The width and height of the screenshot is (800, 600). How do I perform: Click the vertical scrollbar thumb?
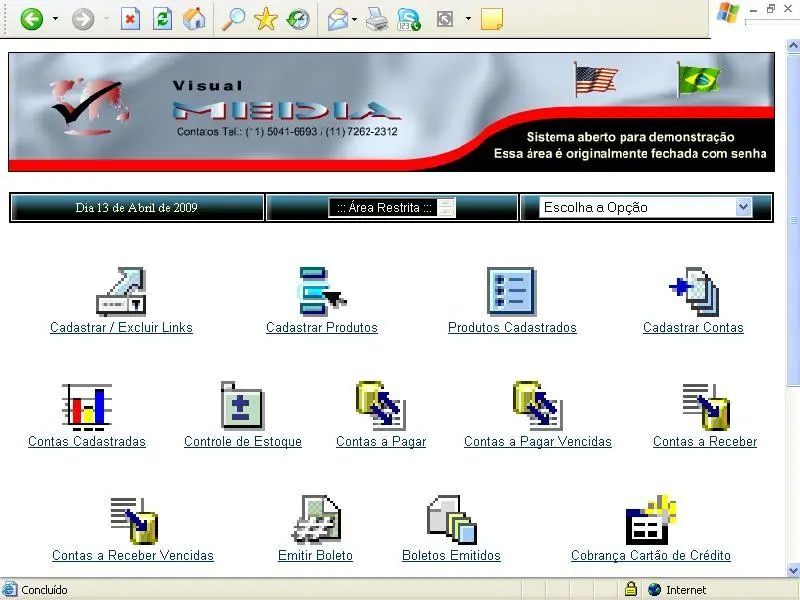(793, 219)
